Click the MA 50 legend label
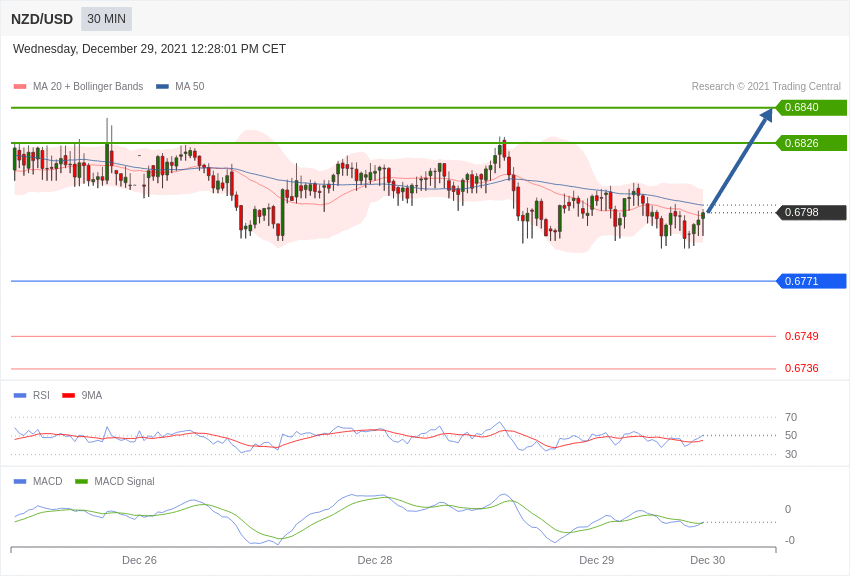850x576 pixels. pos(190,86)
